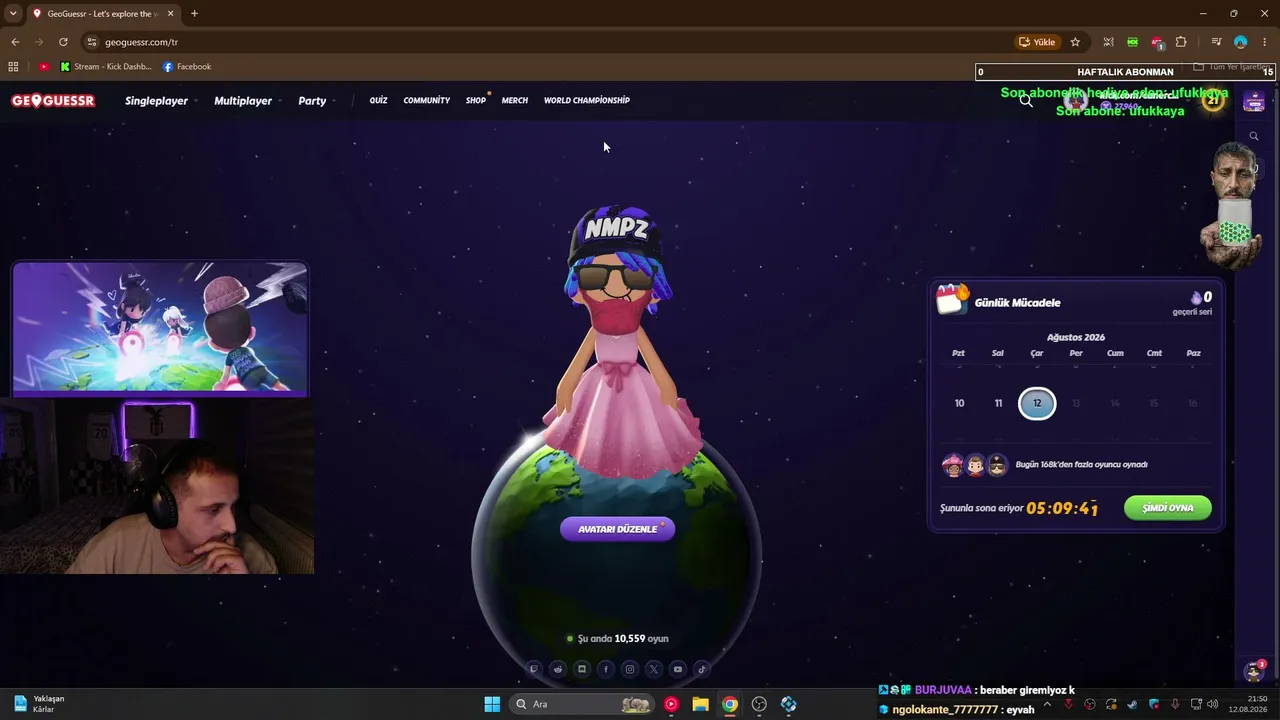
Task: Click the GeoGuessr logo
Action: pos(53,100)
